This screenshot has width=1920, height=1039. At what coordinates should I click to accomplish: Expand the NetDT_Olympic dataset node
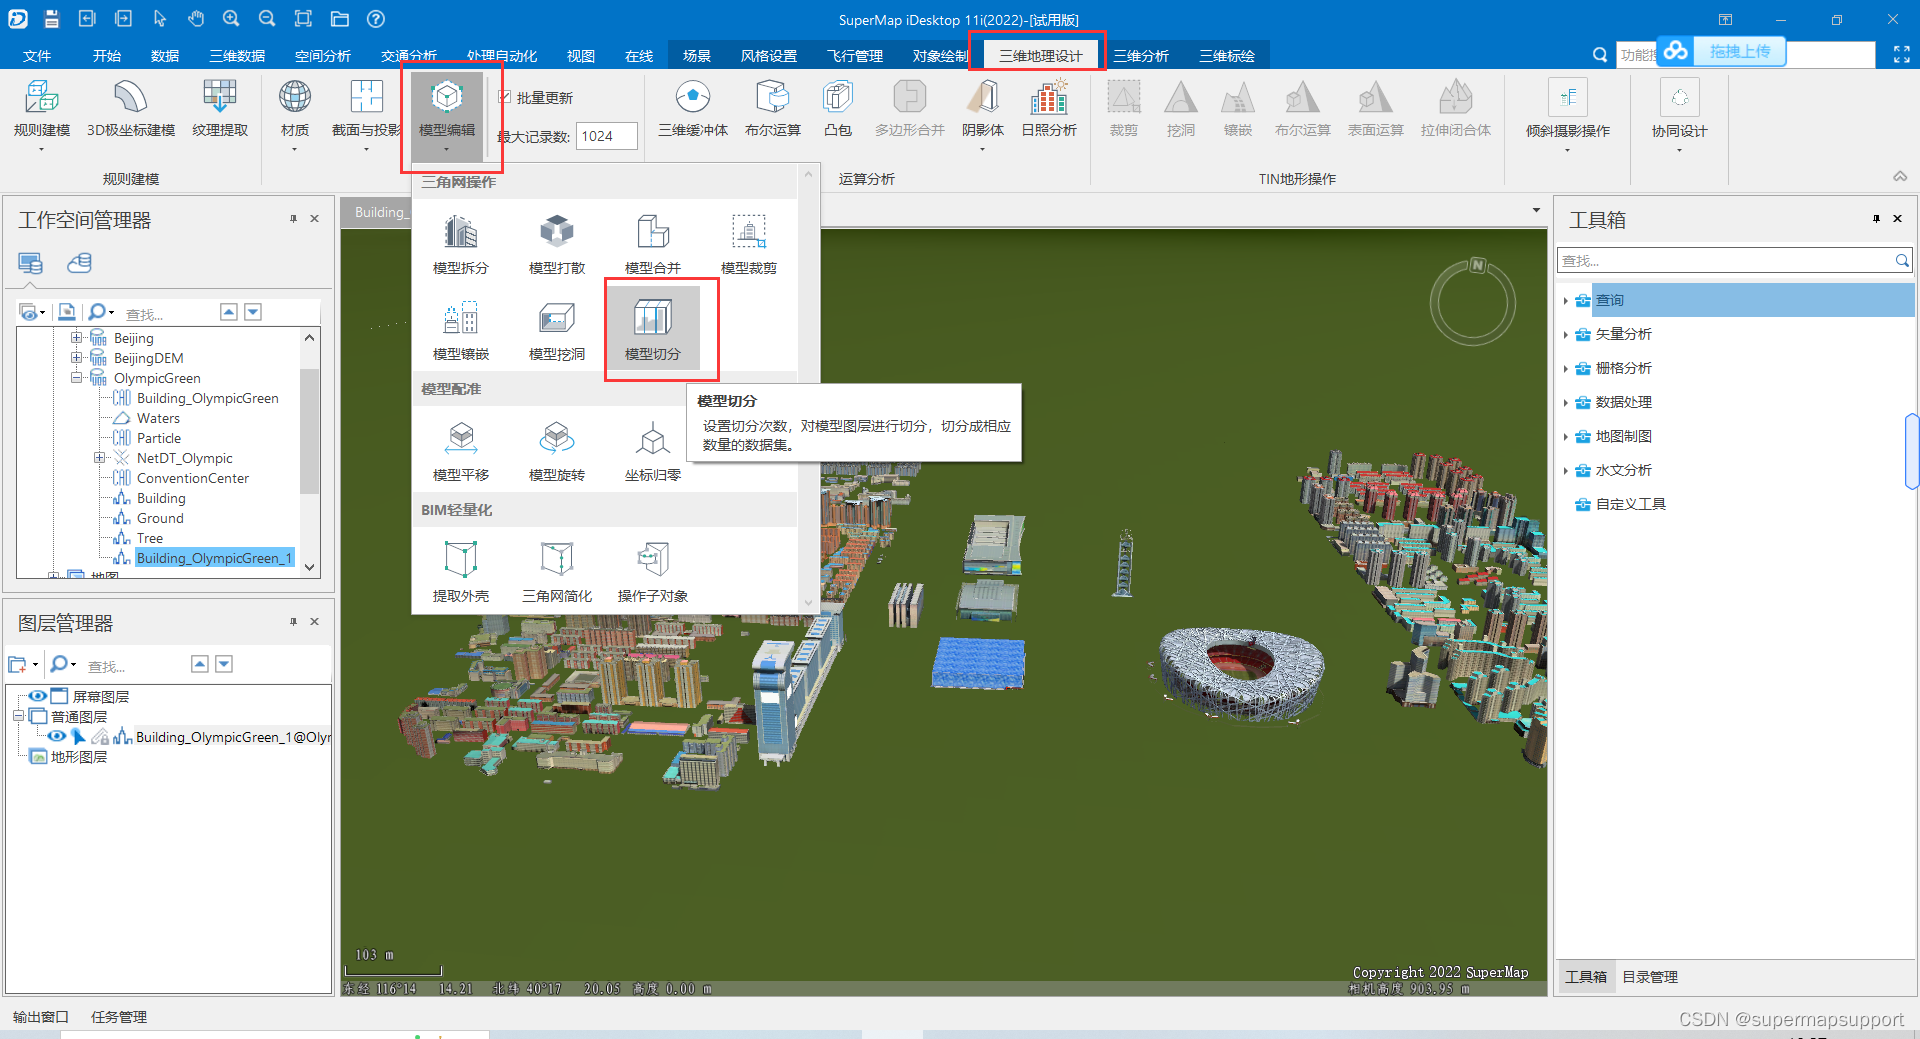pyautogui.click(x=99, y=458)
